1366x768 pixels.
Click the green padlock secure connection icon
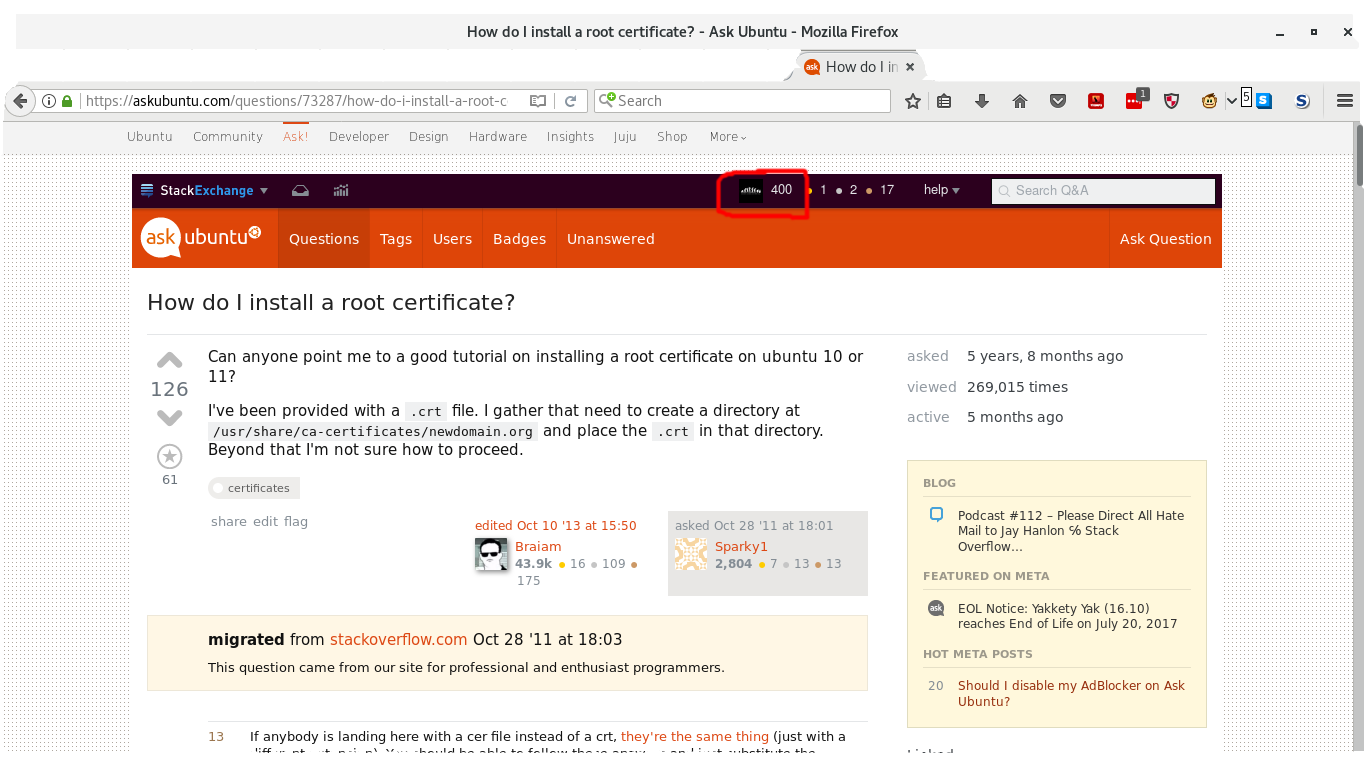coord(68,101)
